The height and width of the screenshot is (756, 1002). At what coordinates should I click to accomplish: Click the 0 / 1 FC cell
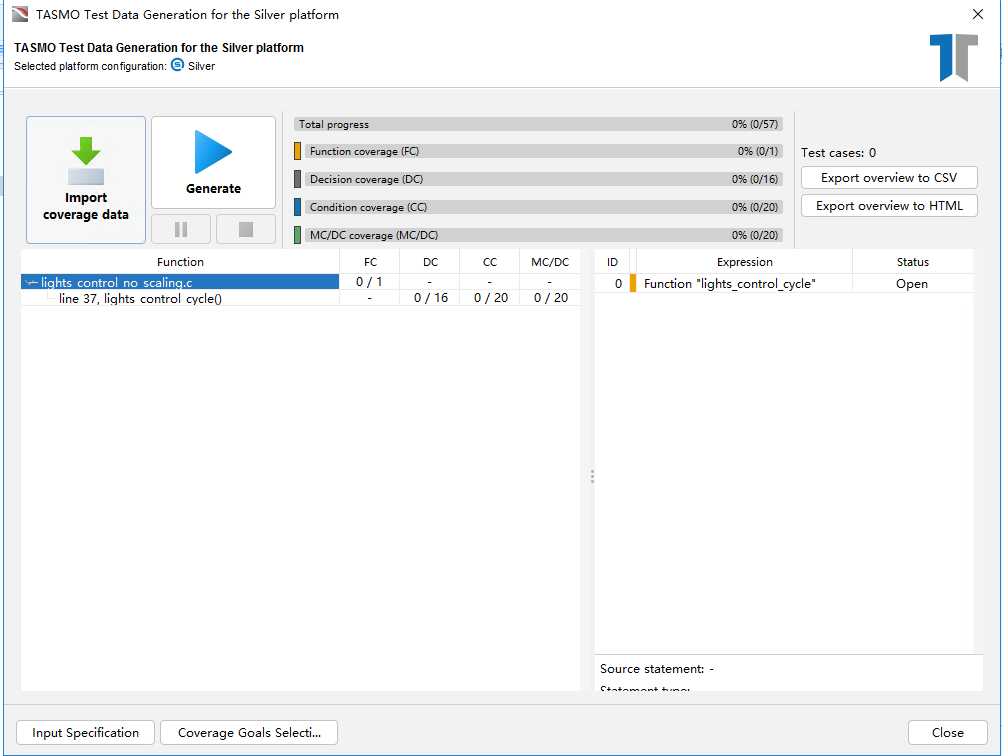click(x=369, y=282)
